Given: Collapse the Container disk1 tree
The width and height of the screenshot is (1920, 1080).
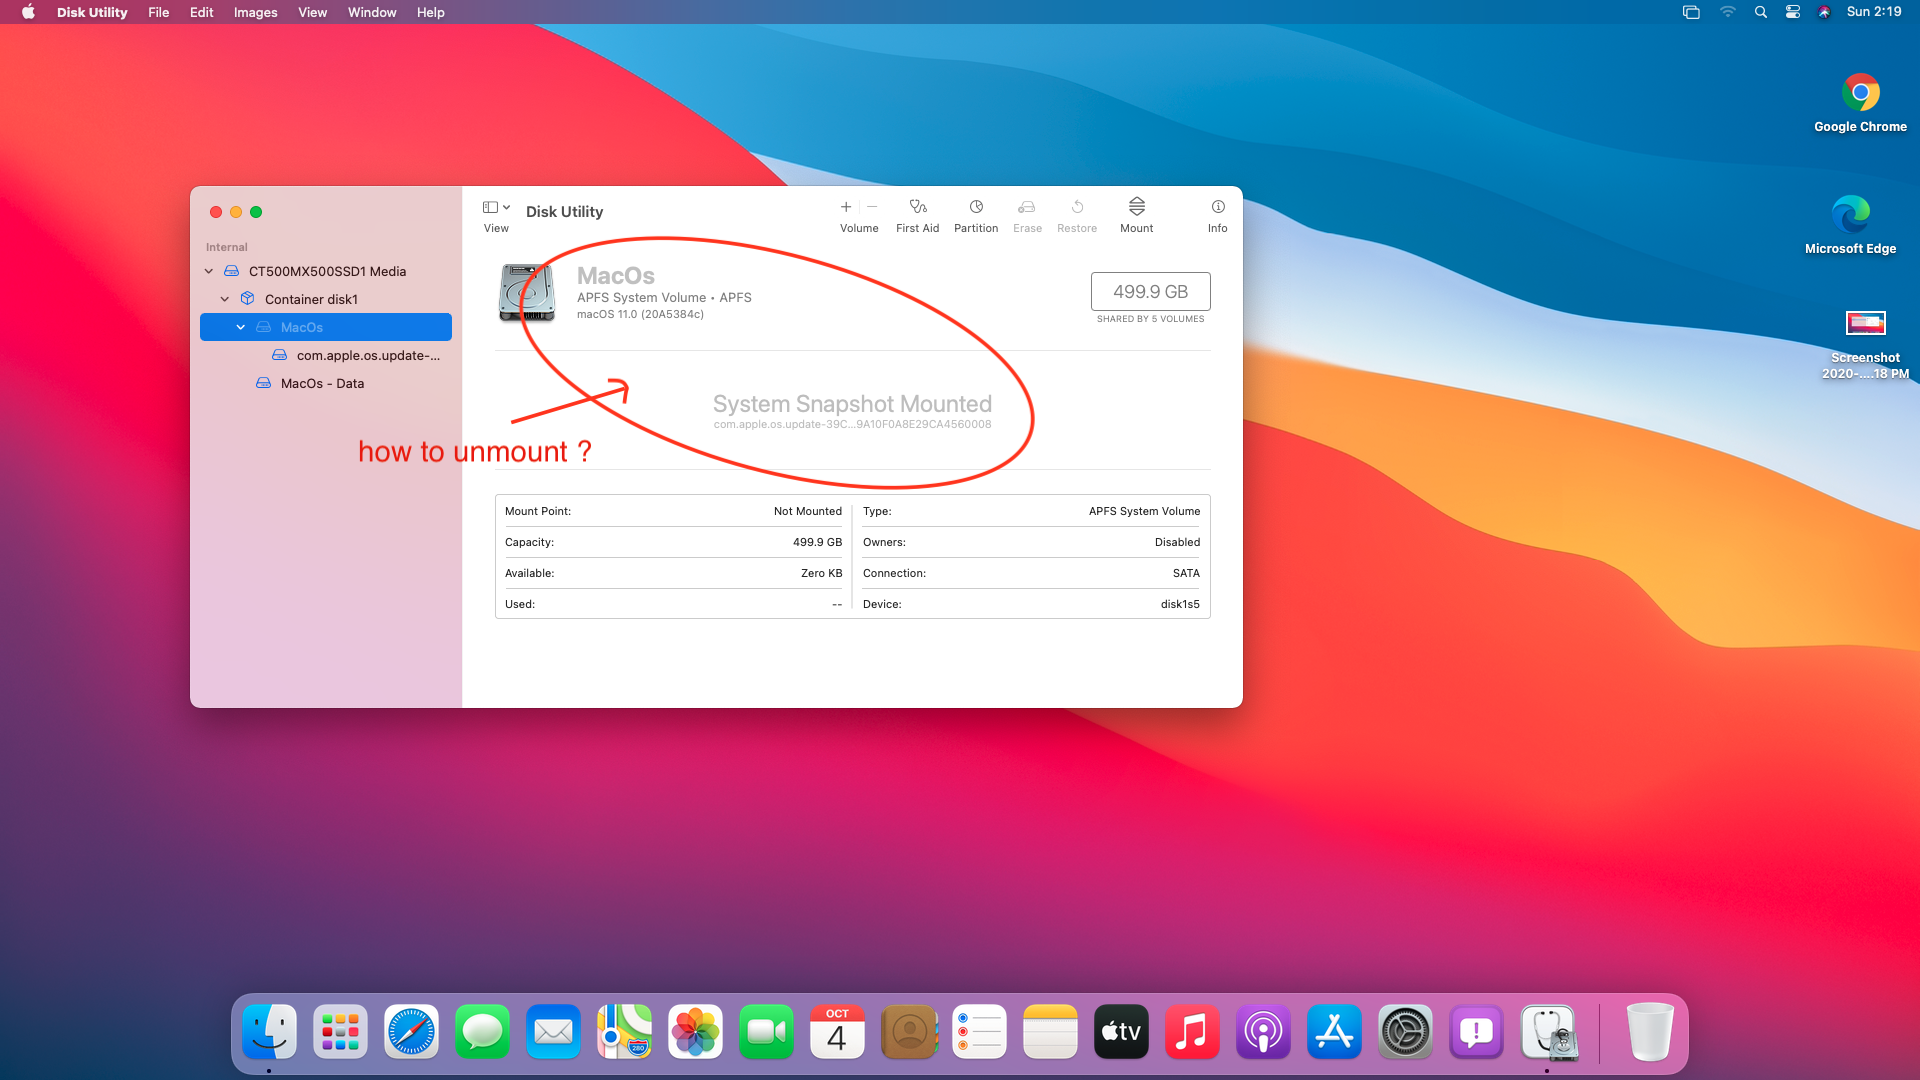Looking at the screenshot, I should 225,299.
